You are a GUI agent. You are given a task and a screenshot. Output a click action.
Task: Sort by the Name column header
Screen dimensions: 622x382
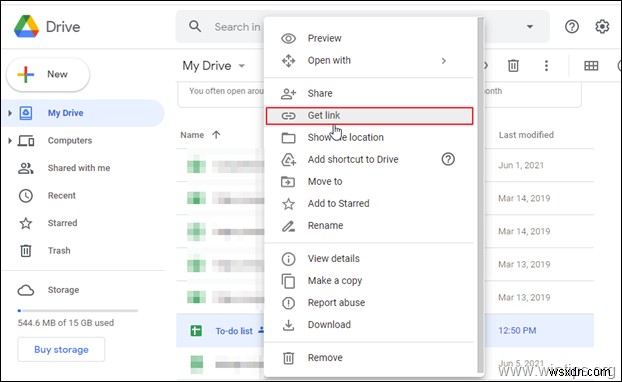pyautogui.click(x=192, y=135)
